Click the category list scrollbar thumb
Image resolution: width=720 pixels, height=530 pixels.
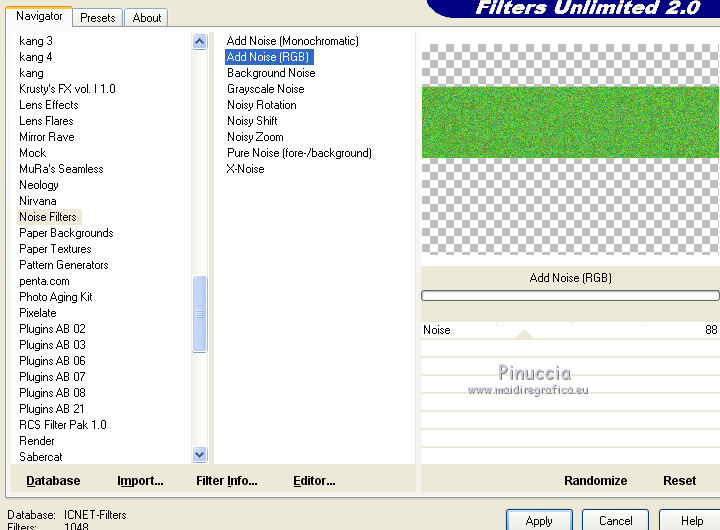(199, 314)
